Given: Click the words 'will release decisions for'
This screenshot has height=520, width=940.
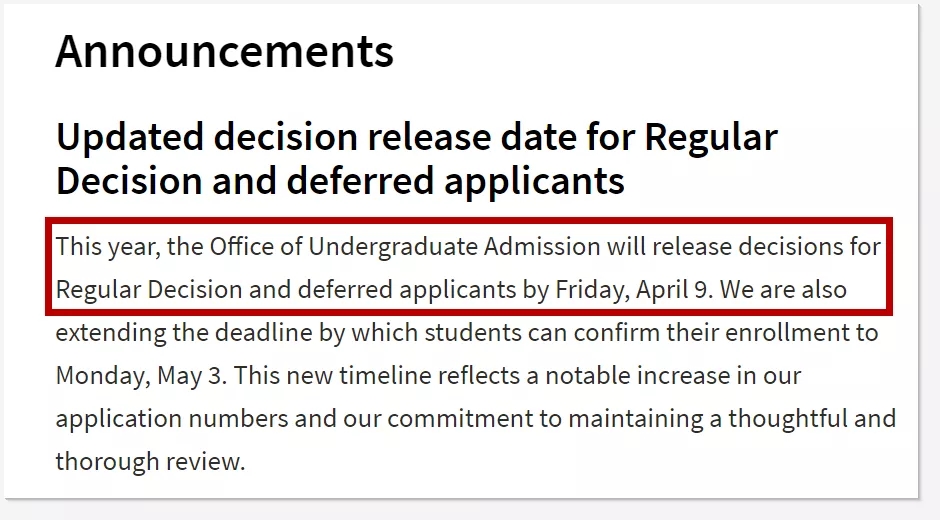Looking at the screenshot, I should point(743,247).
